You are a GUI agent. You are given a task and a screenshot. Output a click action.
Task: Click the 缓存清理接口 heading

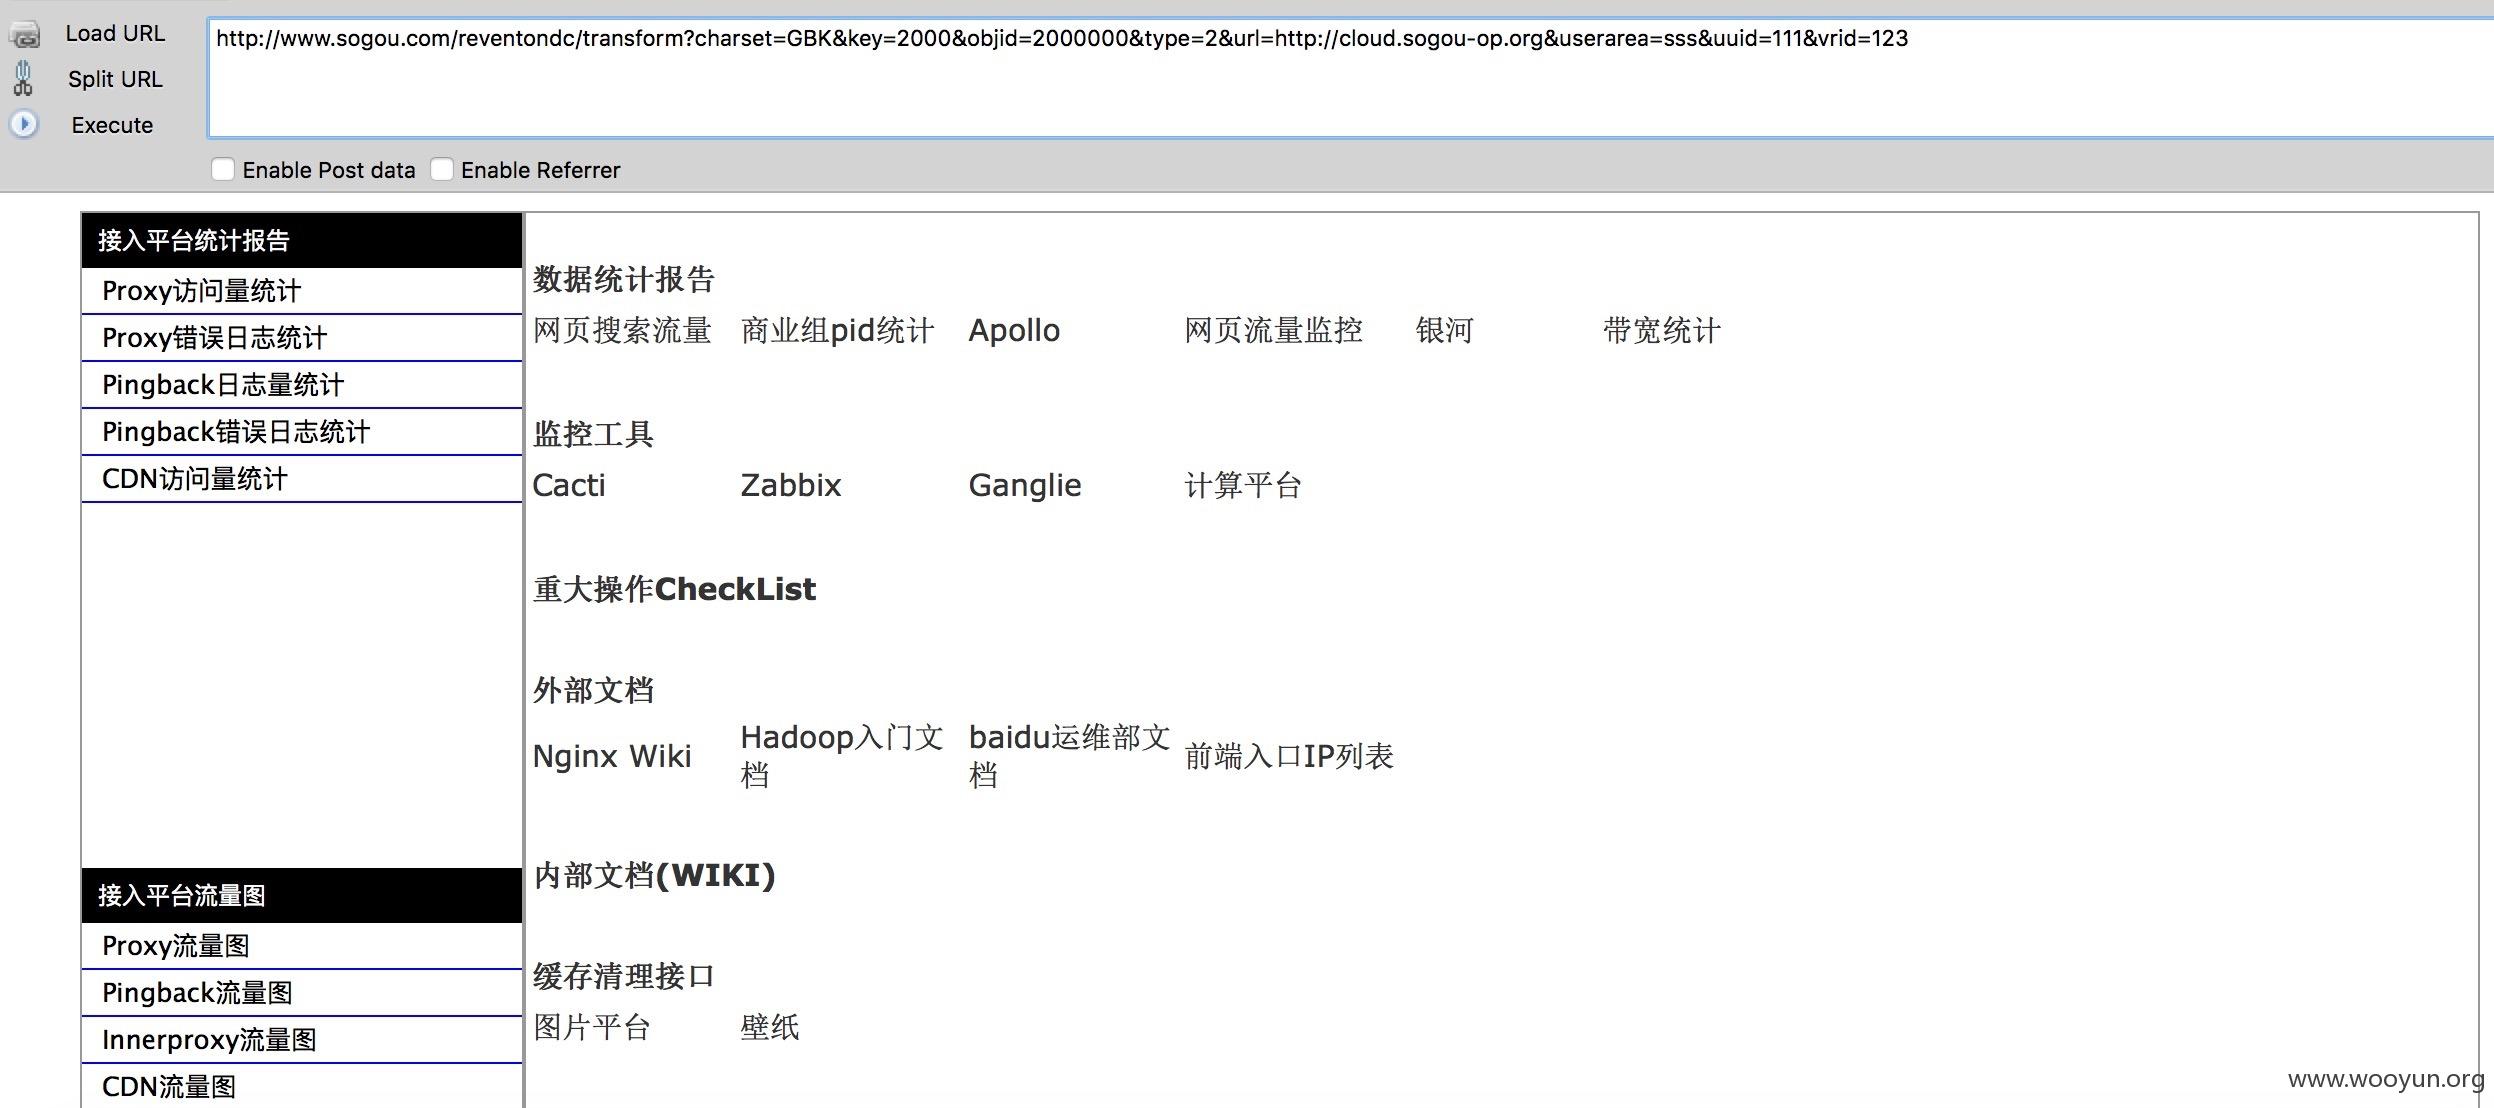click(x=624, y=976)
